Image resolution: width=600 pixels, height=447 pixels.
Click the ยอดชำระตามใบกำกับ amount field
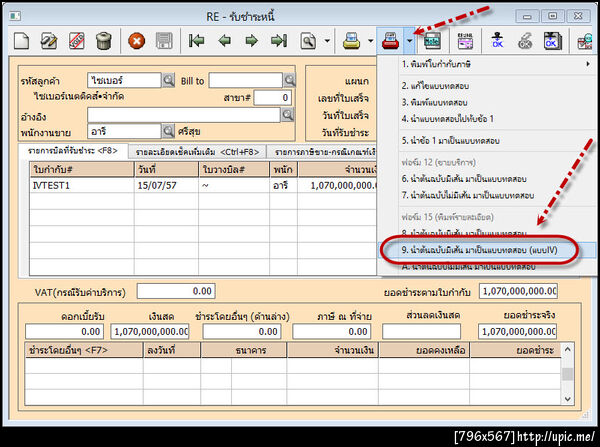(x=518, y=291)
